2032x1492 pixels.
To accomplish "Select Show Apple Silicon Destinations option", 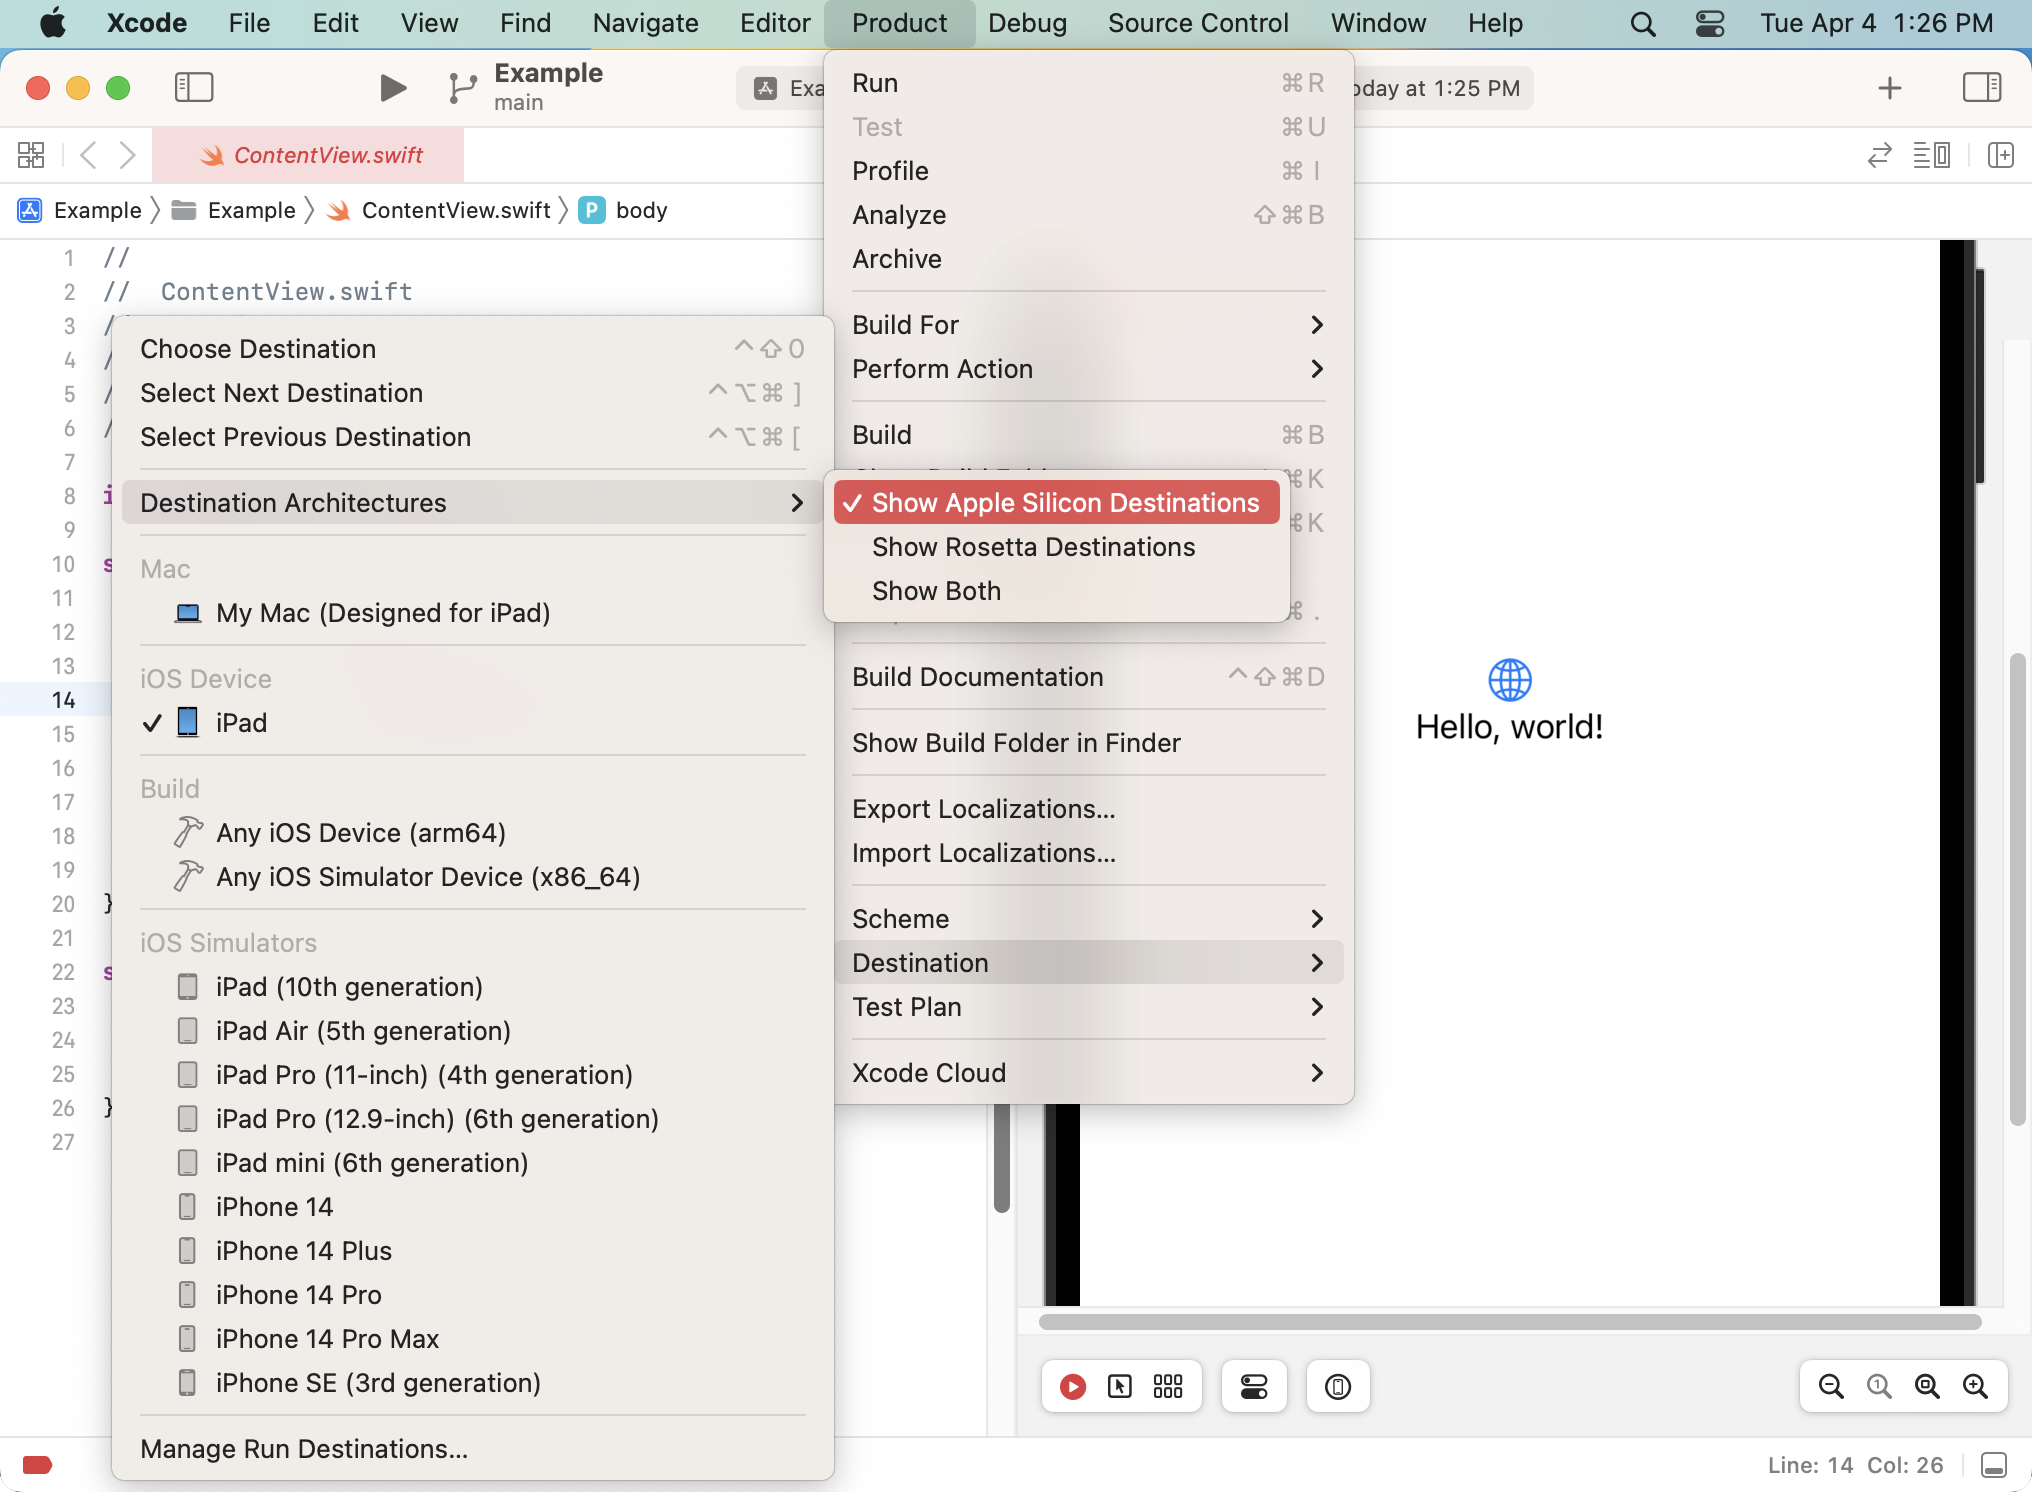I will pyautogui.click(x=1064, y=503).
